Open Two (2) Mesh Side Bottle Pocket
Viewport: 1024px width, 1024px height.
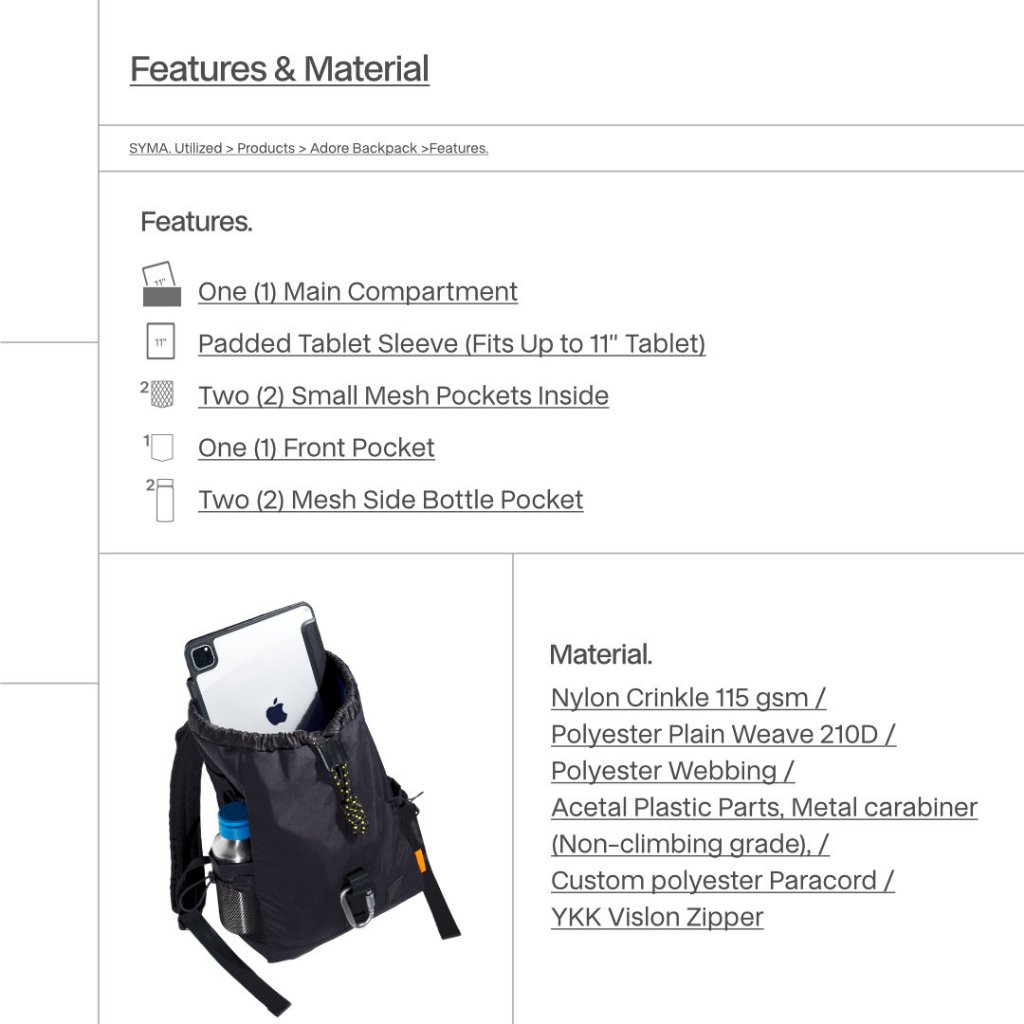tap(390, 500)
